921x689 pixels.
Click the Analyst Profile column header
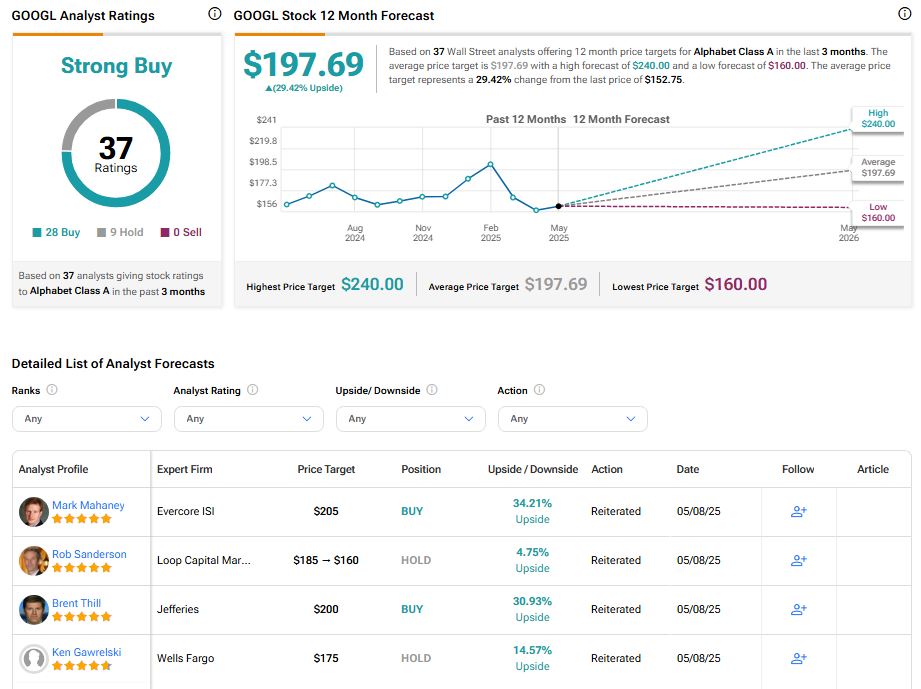[x=53, y=469]
